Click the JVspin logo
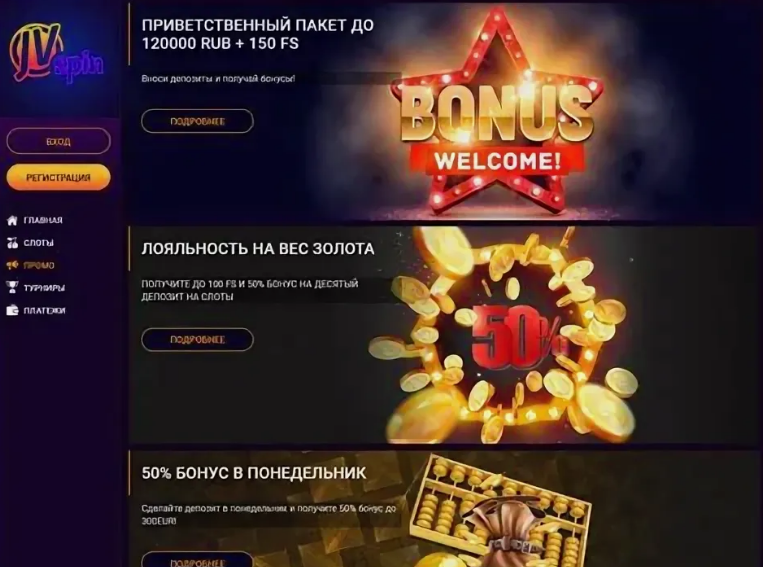The width and height of the screenshot is (763, 567). 56,52
